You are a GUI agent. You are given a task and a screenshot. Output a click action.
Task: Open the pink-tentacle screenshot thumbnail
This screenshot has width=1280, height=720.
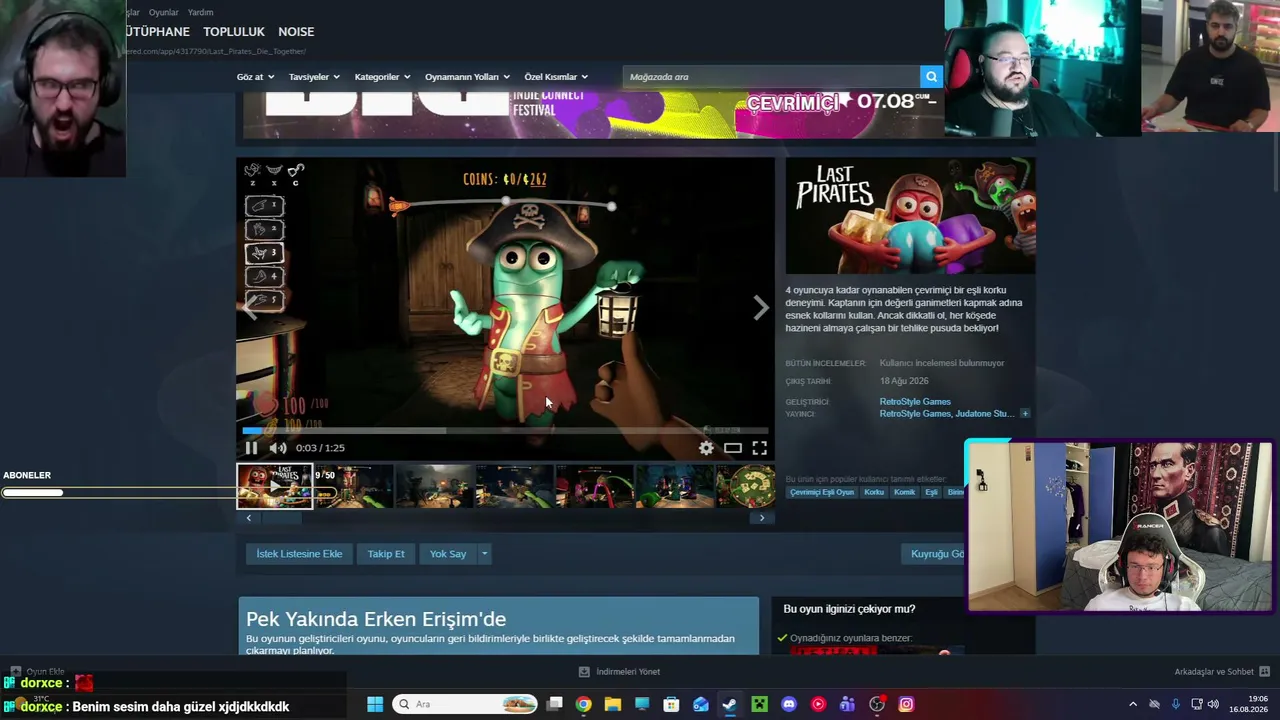[595, 486]
